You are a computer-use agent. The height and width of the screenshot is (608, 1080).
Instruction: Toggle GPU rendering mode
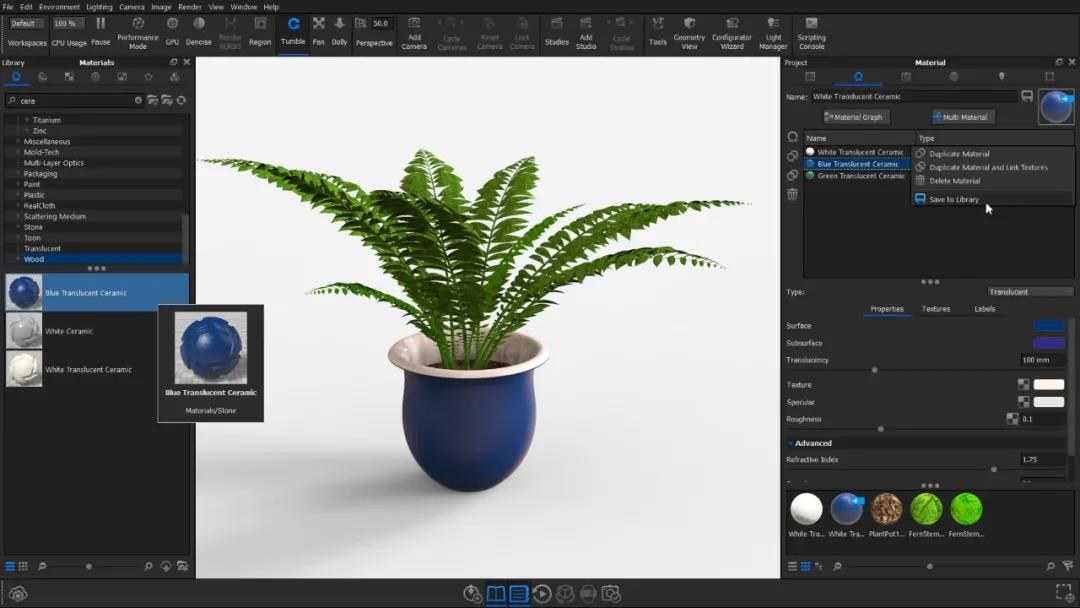[172, 30]
